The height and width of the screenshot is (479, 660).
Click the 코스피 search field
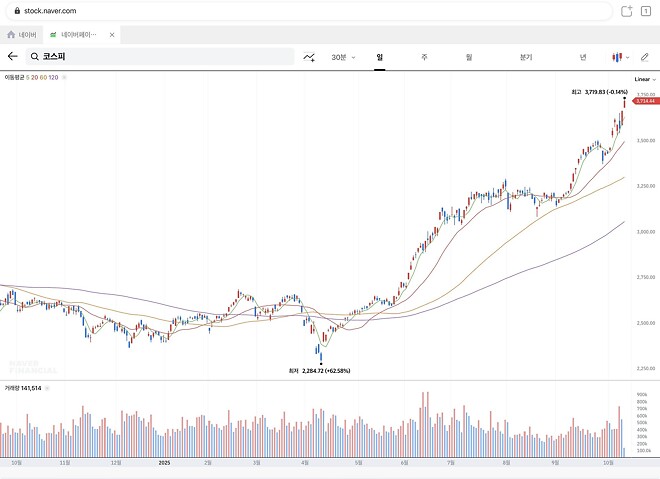pos(160,56)
